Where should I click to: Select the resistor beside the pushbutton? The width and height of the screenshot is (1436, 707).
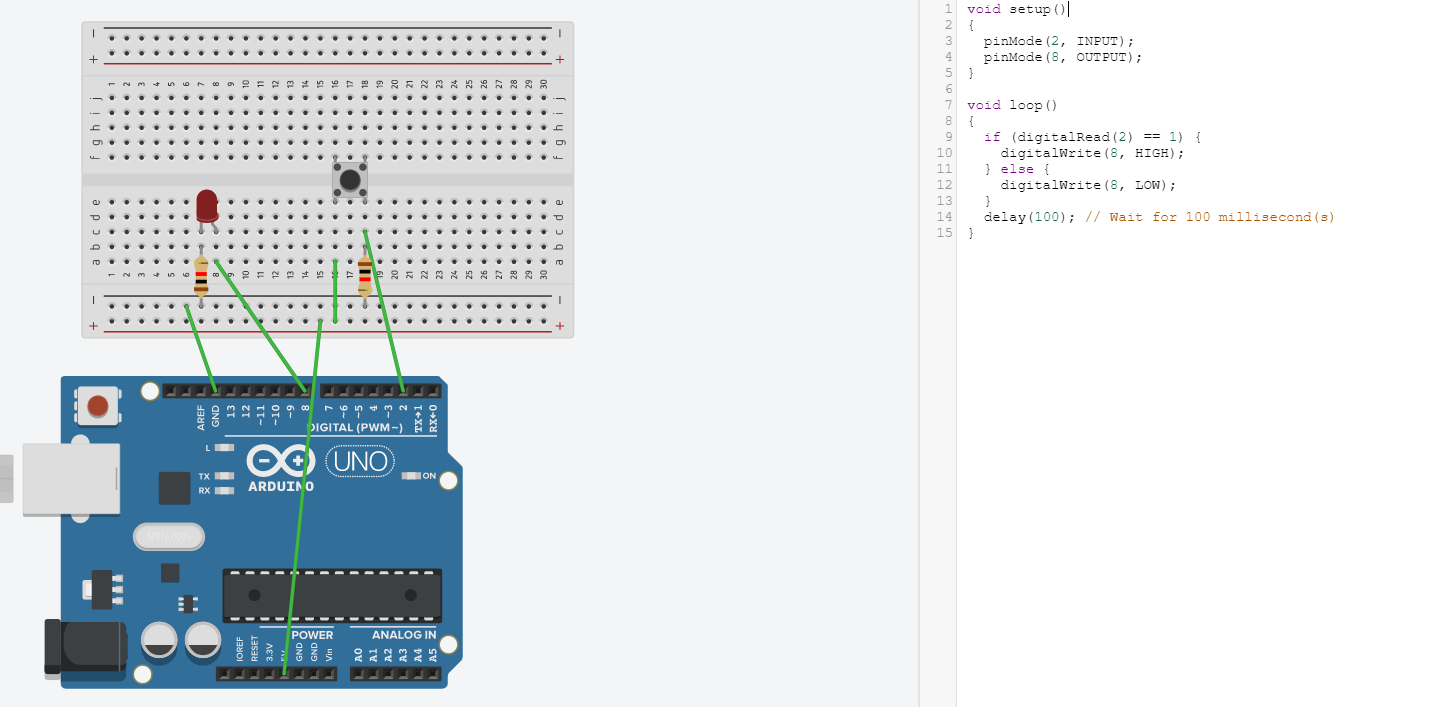pyautogui.click(x=365, y=274)
